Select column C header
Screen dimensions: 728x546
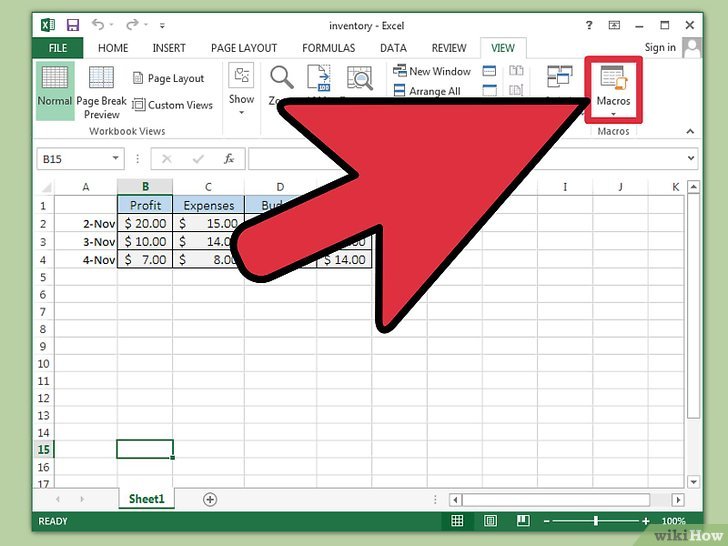[208, 187]
